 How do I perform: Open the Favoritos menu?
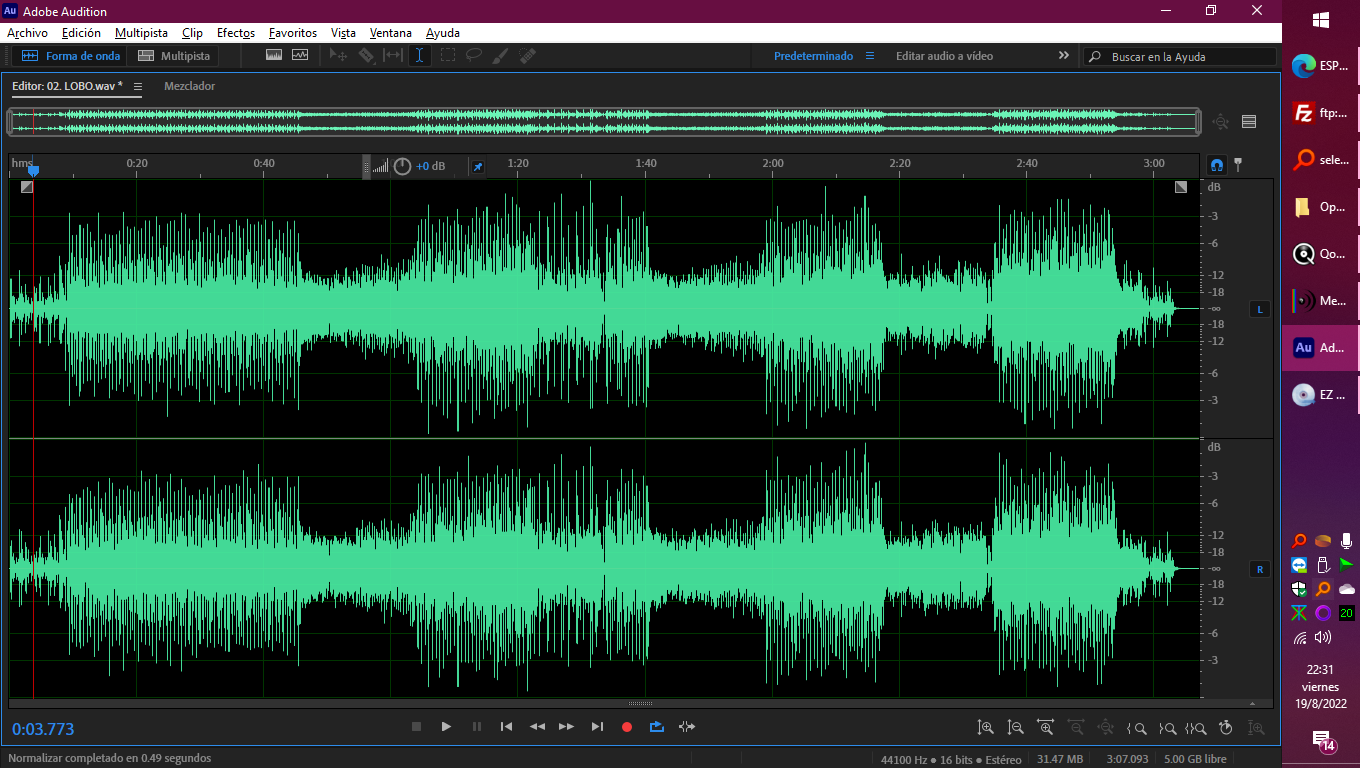point(293,33)
